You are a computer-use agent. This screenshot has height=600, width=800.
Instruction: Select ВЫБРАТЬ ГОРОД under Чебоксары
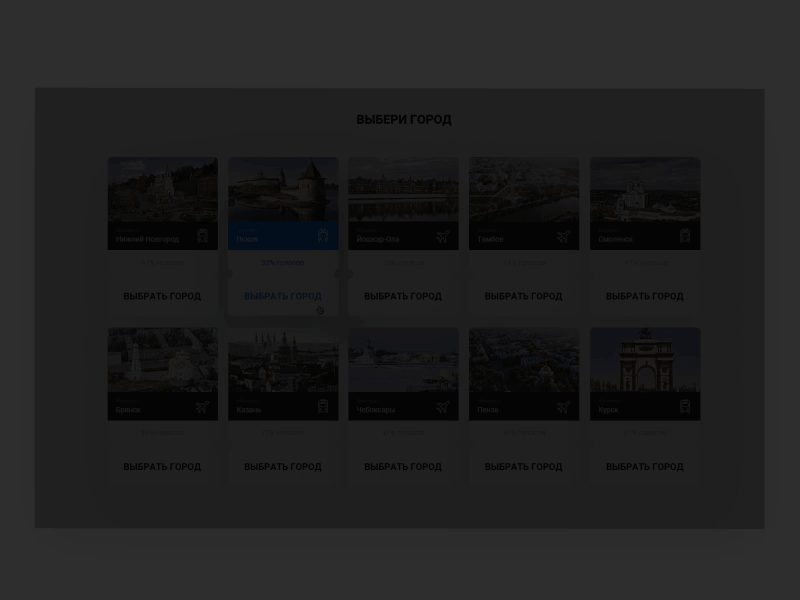point(403,467)
